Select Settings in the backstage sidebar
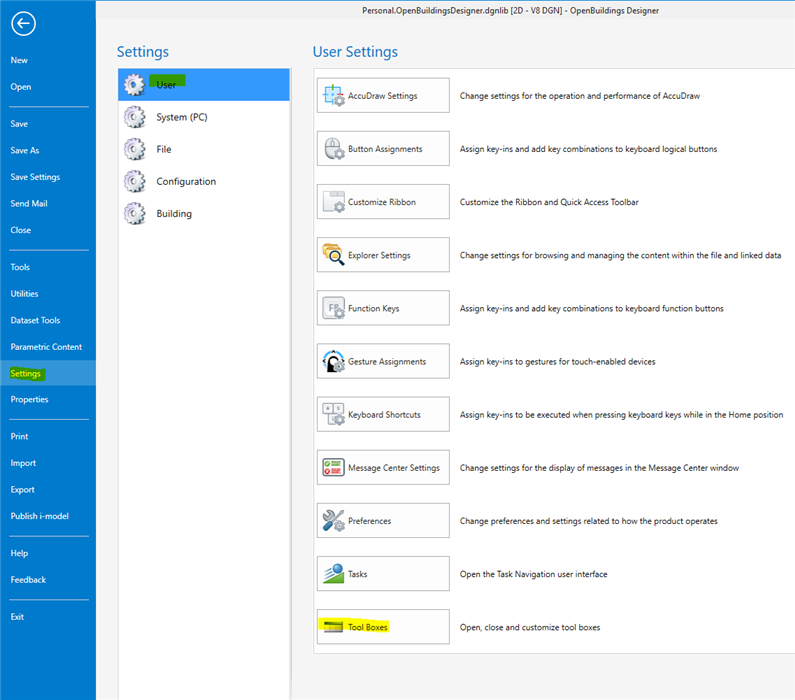The image size is (795, 700). click(48, 373)
